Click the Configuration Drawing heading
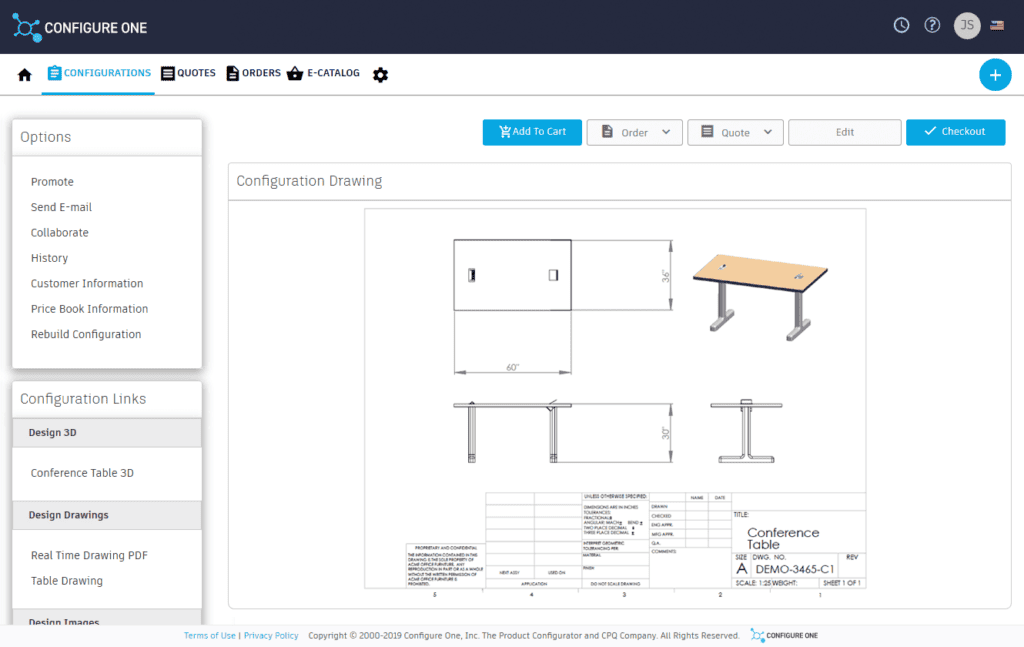Viewport: 1024px width, 647px height. tap(309, 181)
